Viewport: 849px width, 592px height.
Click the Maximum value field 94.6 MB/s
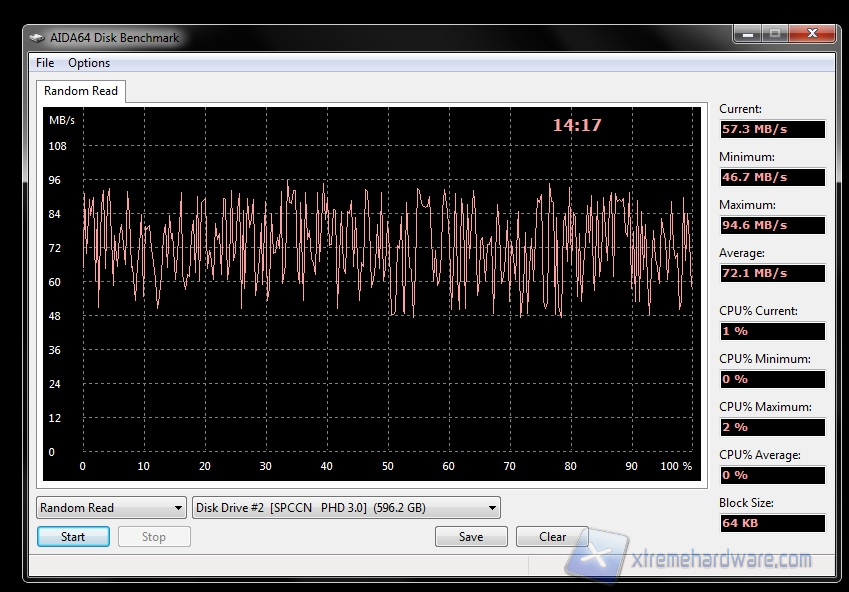point(772,225)
